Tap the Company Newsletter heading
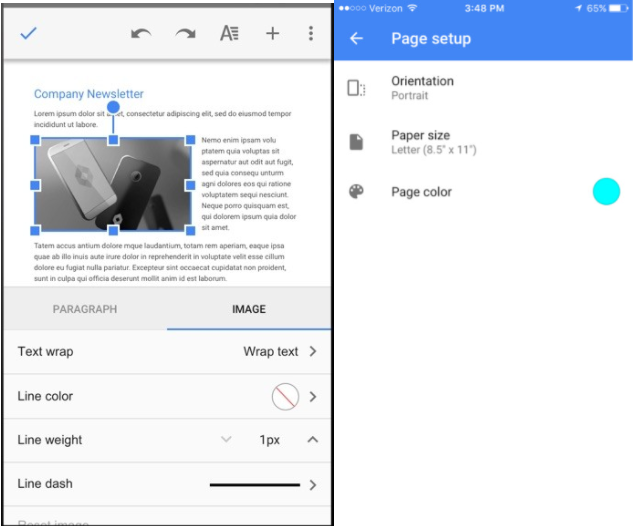Image resolution: width=634 pixels, height=526 pixels. tap(89, 94)
